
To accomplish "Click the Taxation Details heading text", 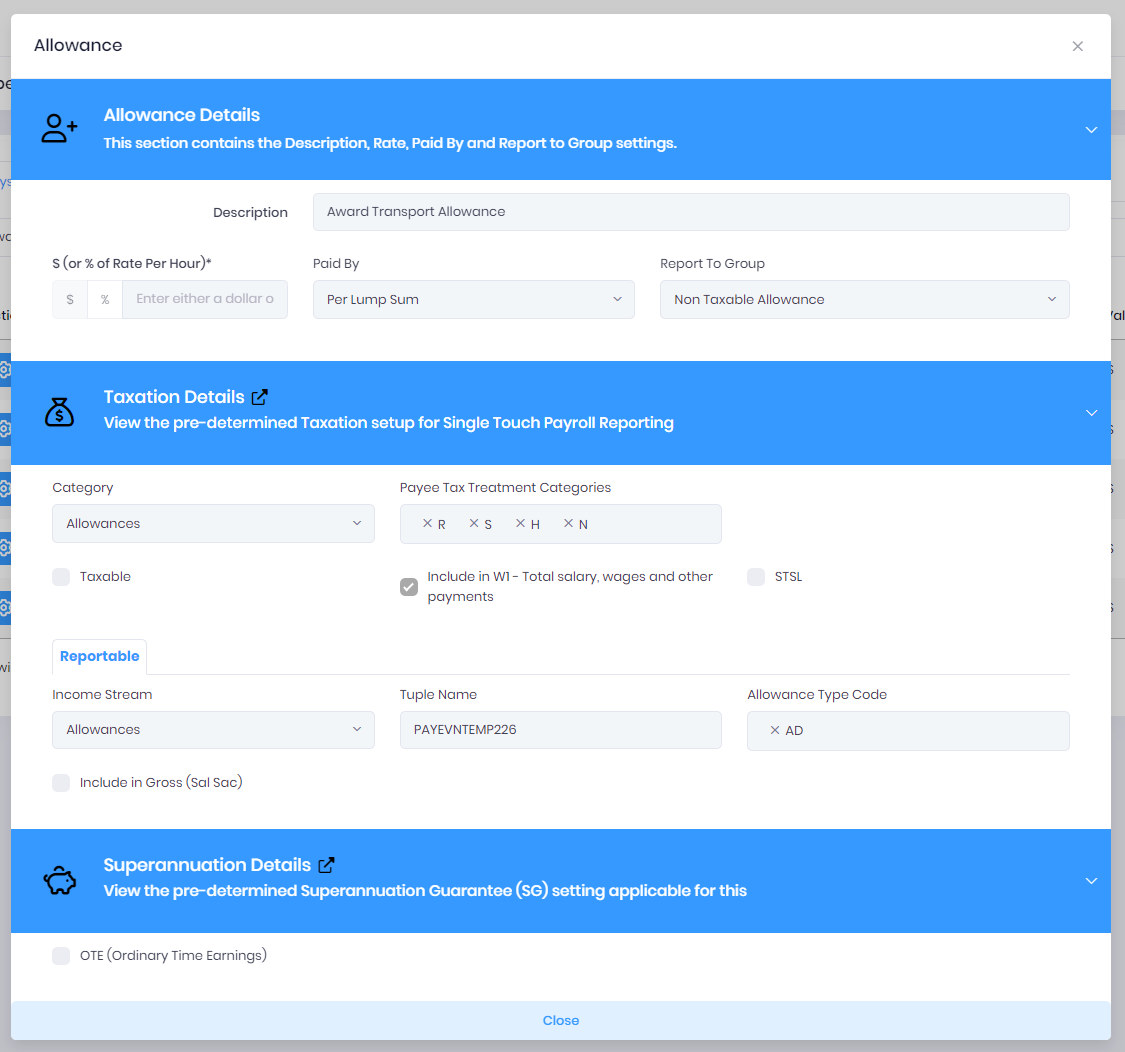I will coord(174,397).
